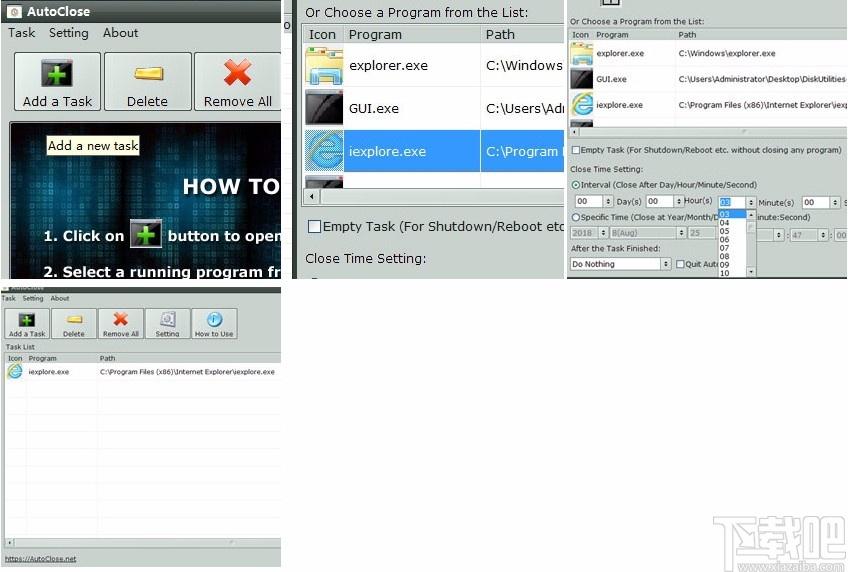Click the minute dropdown list scroll-down arrow
The height and width of the screenshot is (572, 848).
pyautogui.click(x=751, y=272)
